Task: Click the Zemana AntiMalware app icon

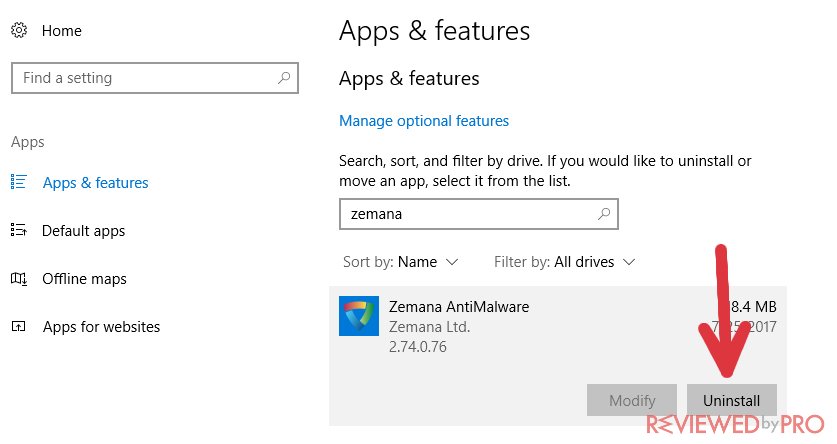Action: tap(359, 316)
